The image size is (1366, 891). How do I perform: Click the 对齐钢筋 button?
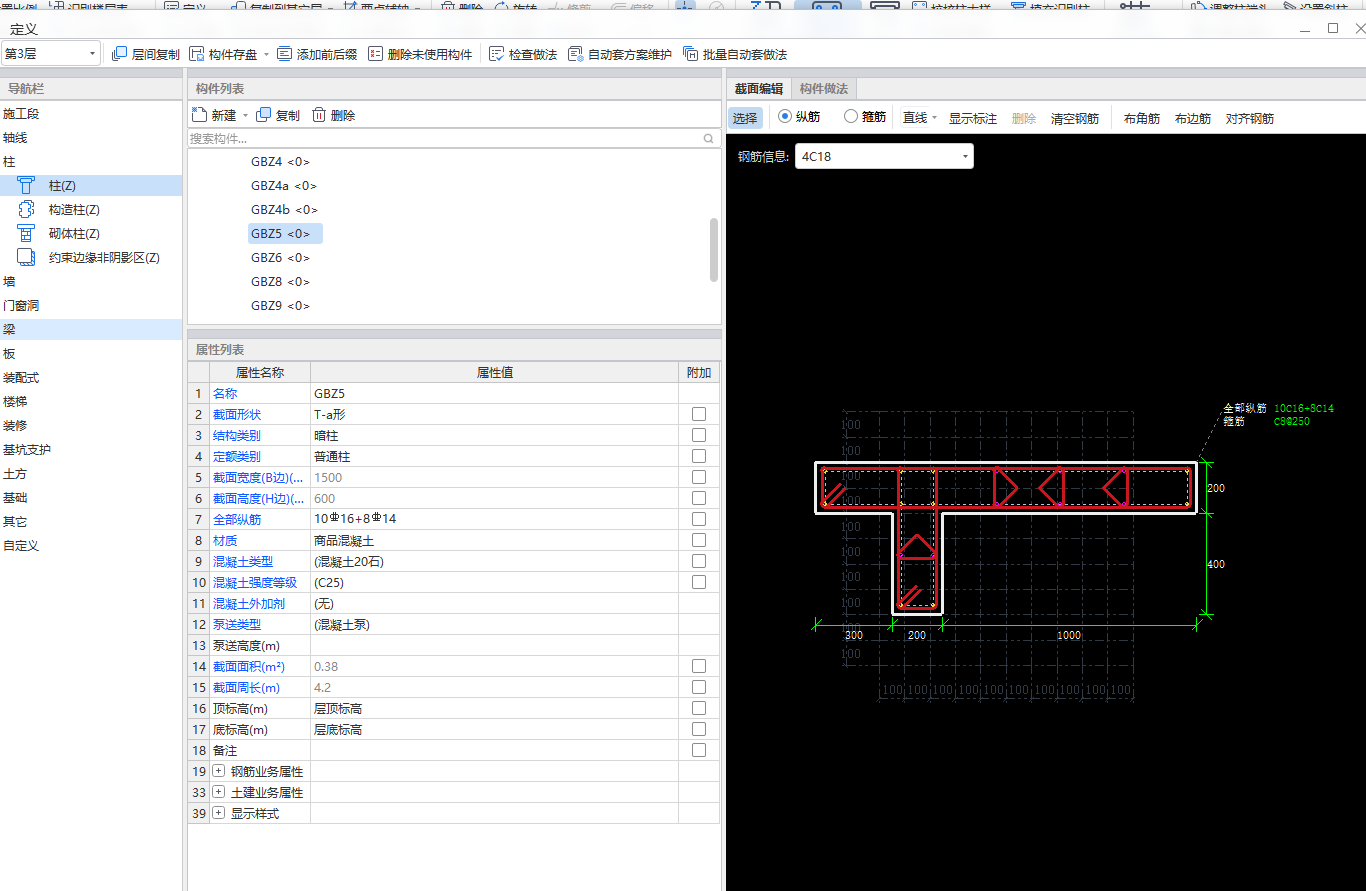1250,118
